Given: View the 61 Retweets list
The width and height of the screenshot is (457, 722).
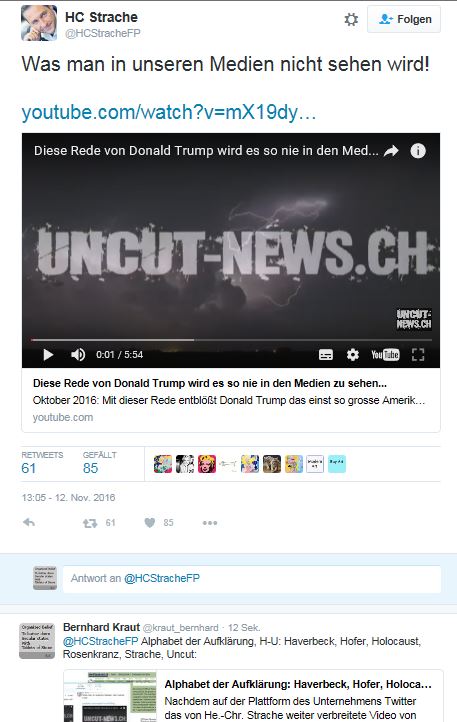Looking at the screenshot, I should tap(42, 463).
